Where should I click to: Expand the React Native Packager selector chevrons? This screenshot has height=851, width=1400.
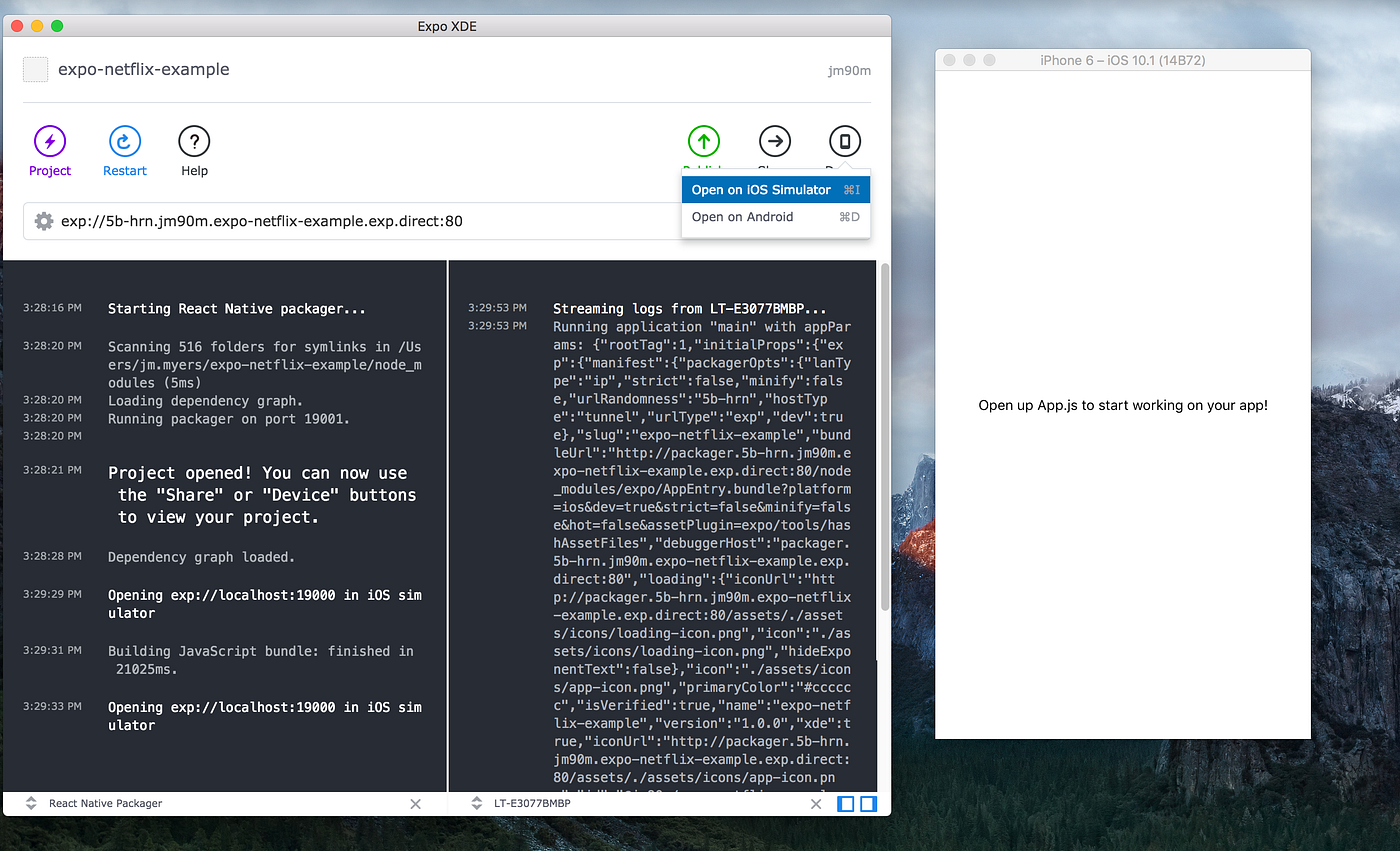click(x=30, y=803)
